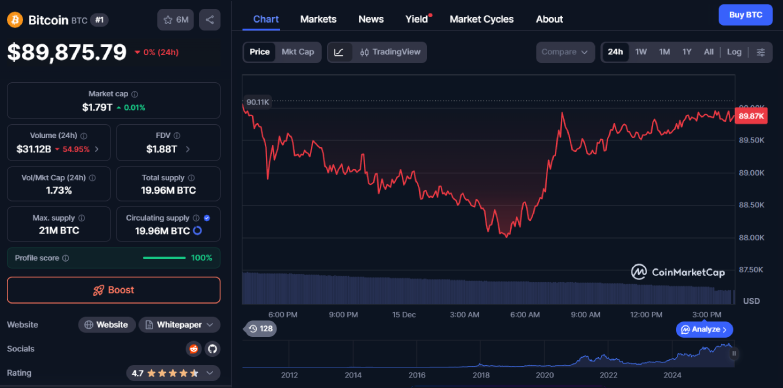Open the Market Cycles tab
This screenshot has height=388, width=783.
481,19
